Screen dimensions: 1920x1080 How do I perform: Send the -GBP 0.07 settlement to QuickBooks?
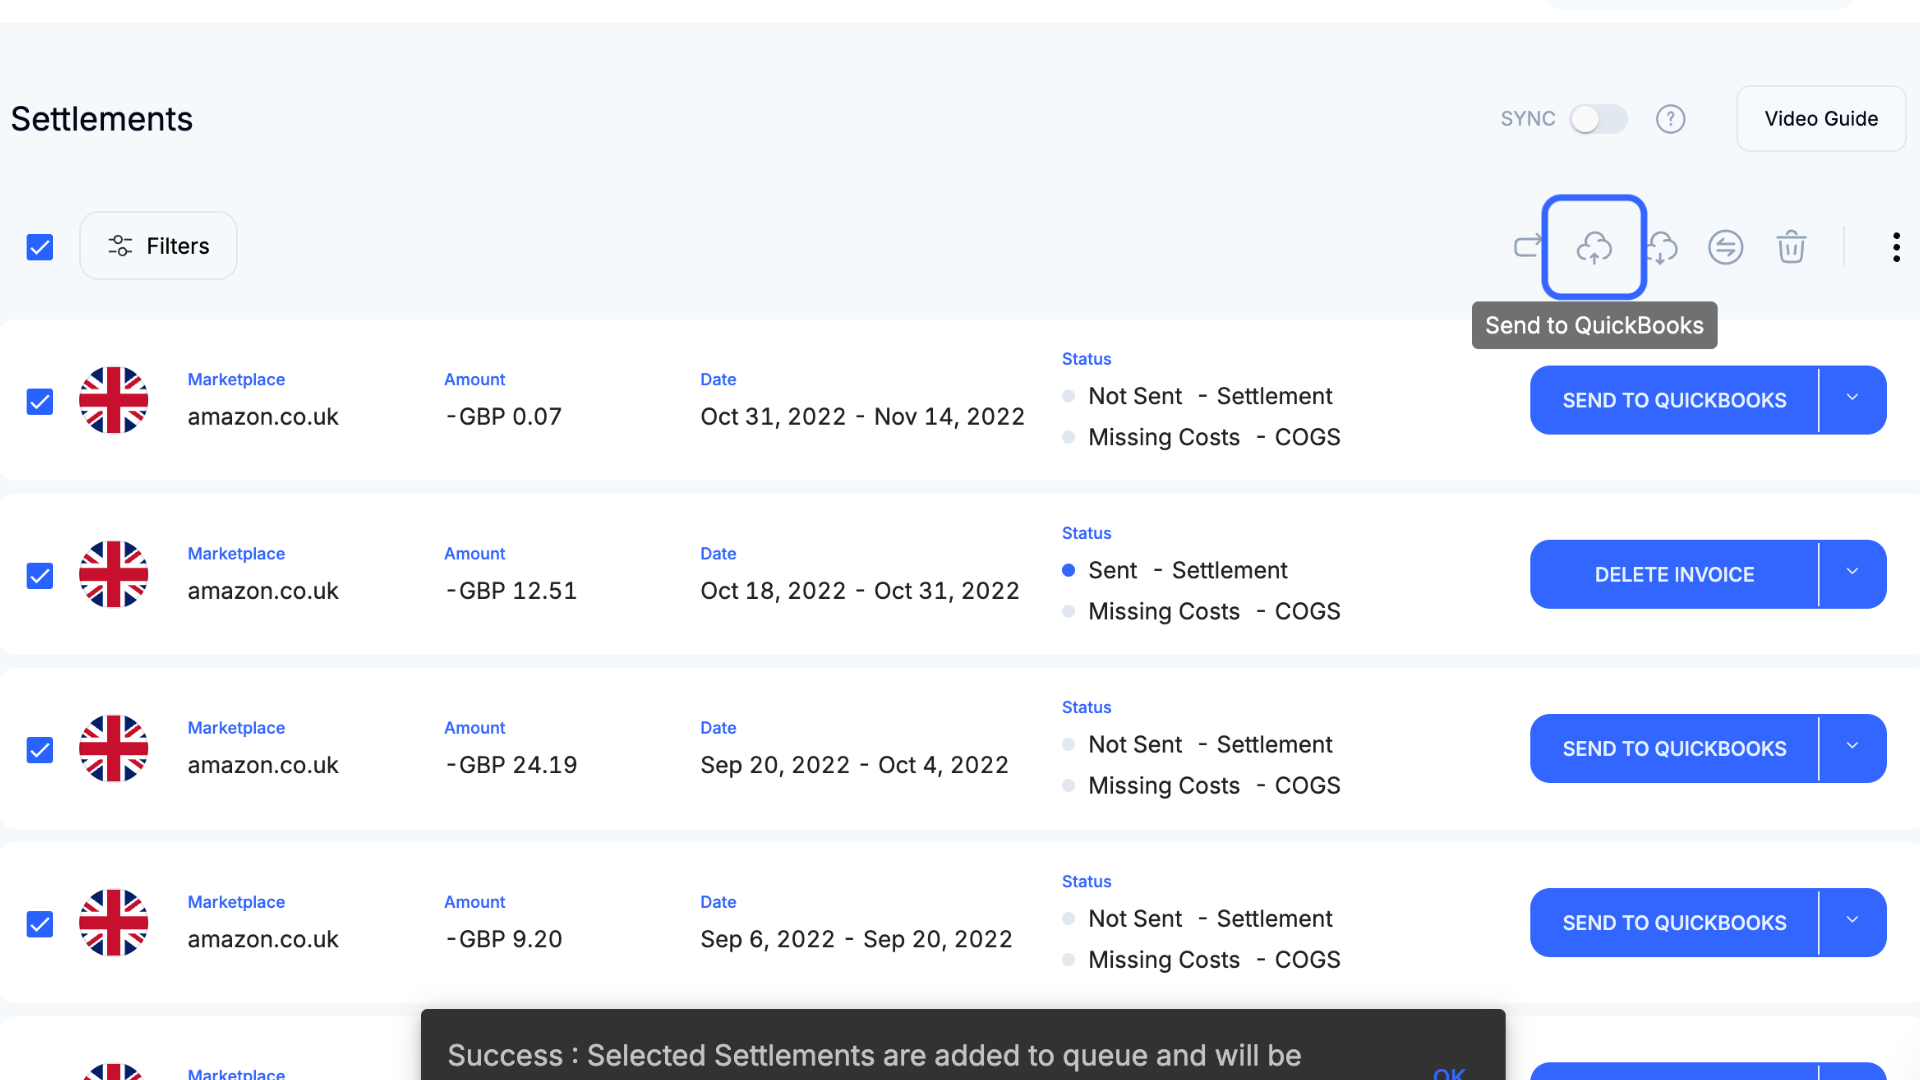1674,400
